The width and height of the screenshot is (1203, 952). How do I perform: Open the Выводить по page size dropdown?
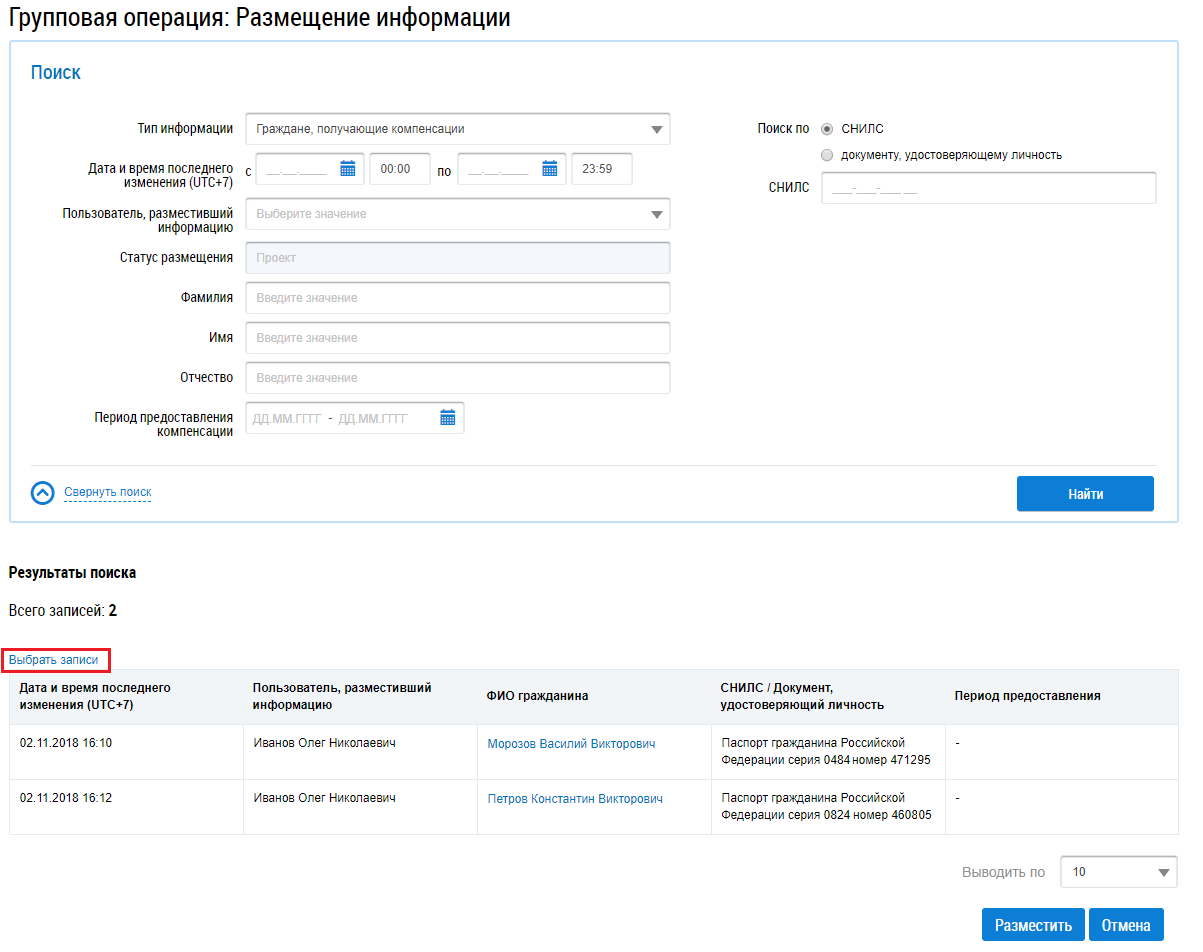[1117, 872]
